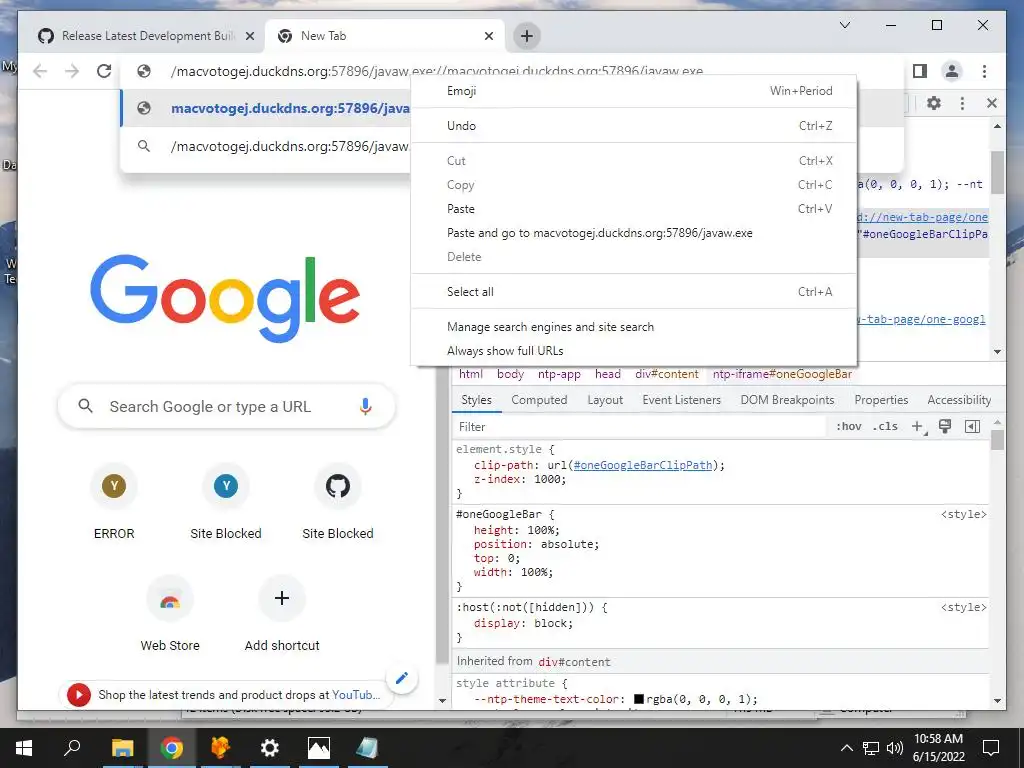Close the Release Latest Development Build tab
The height and width of the screenshot is (768, 1024).
click(x=249, y=37)
